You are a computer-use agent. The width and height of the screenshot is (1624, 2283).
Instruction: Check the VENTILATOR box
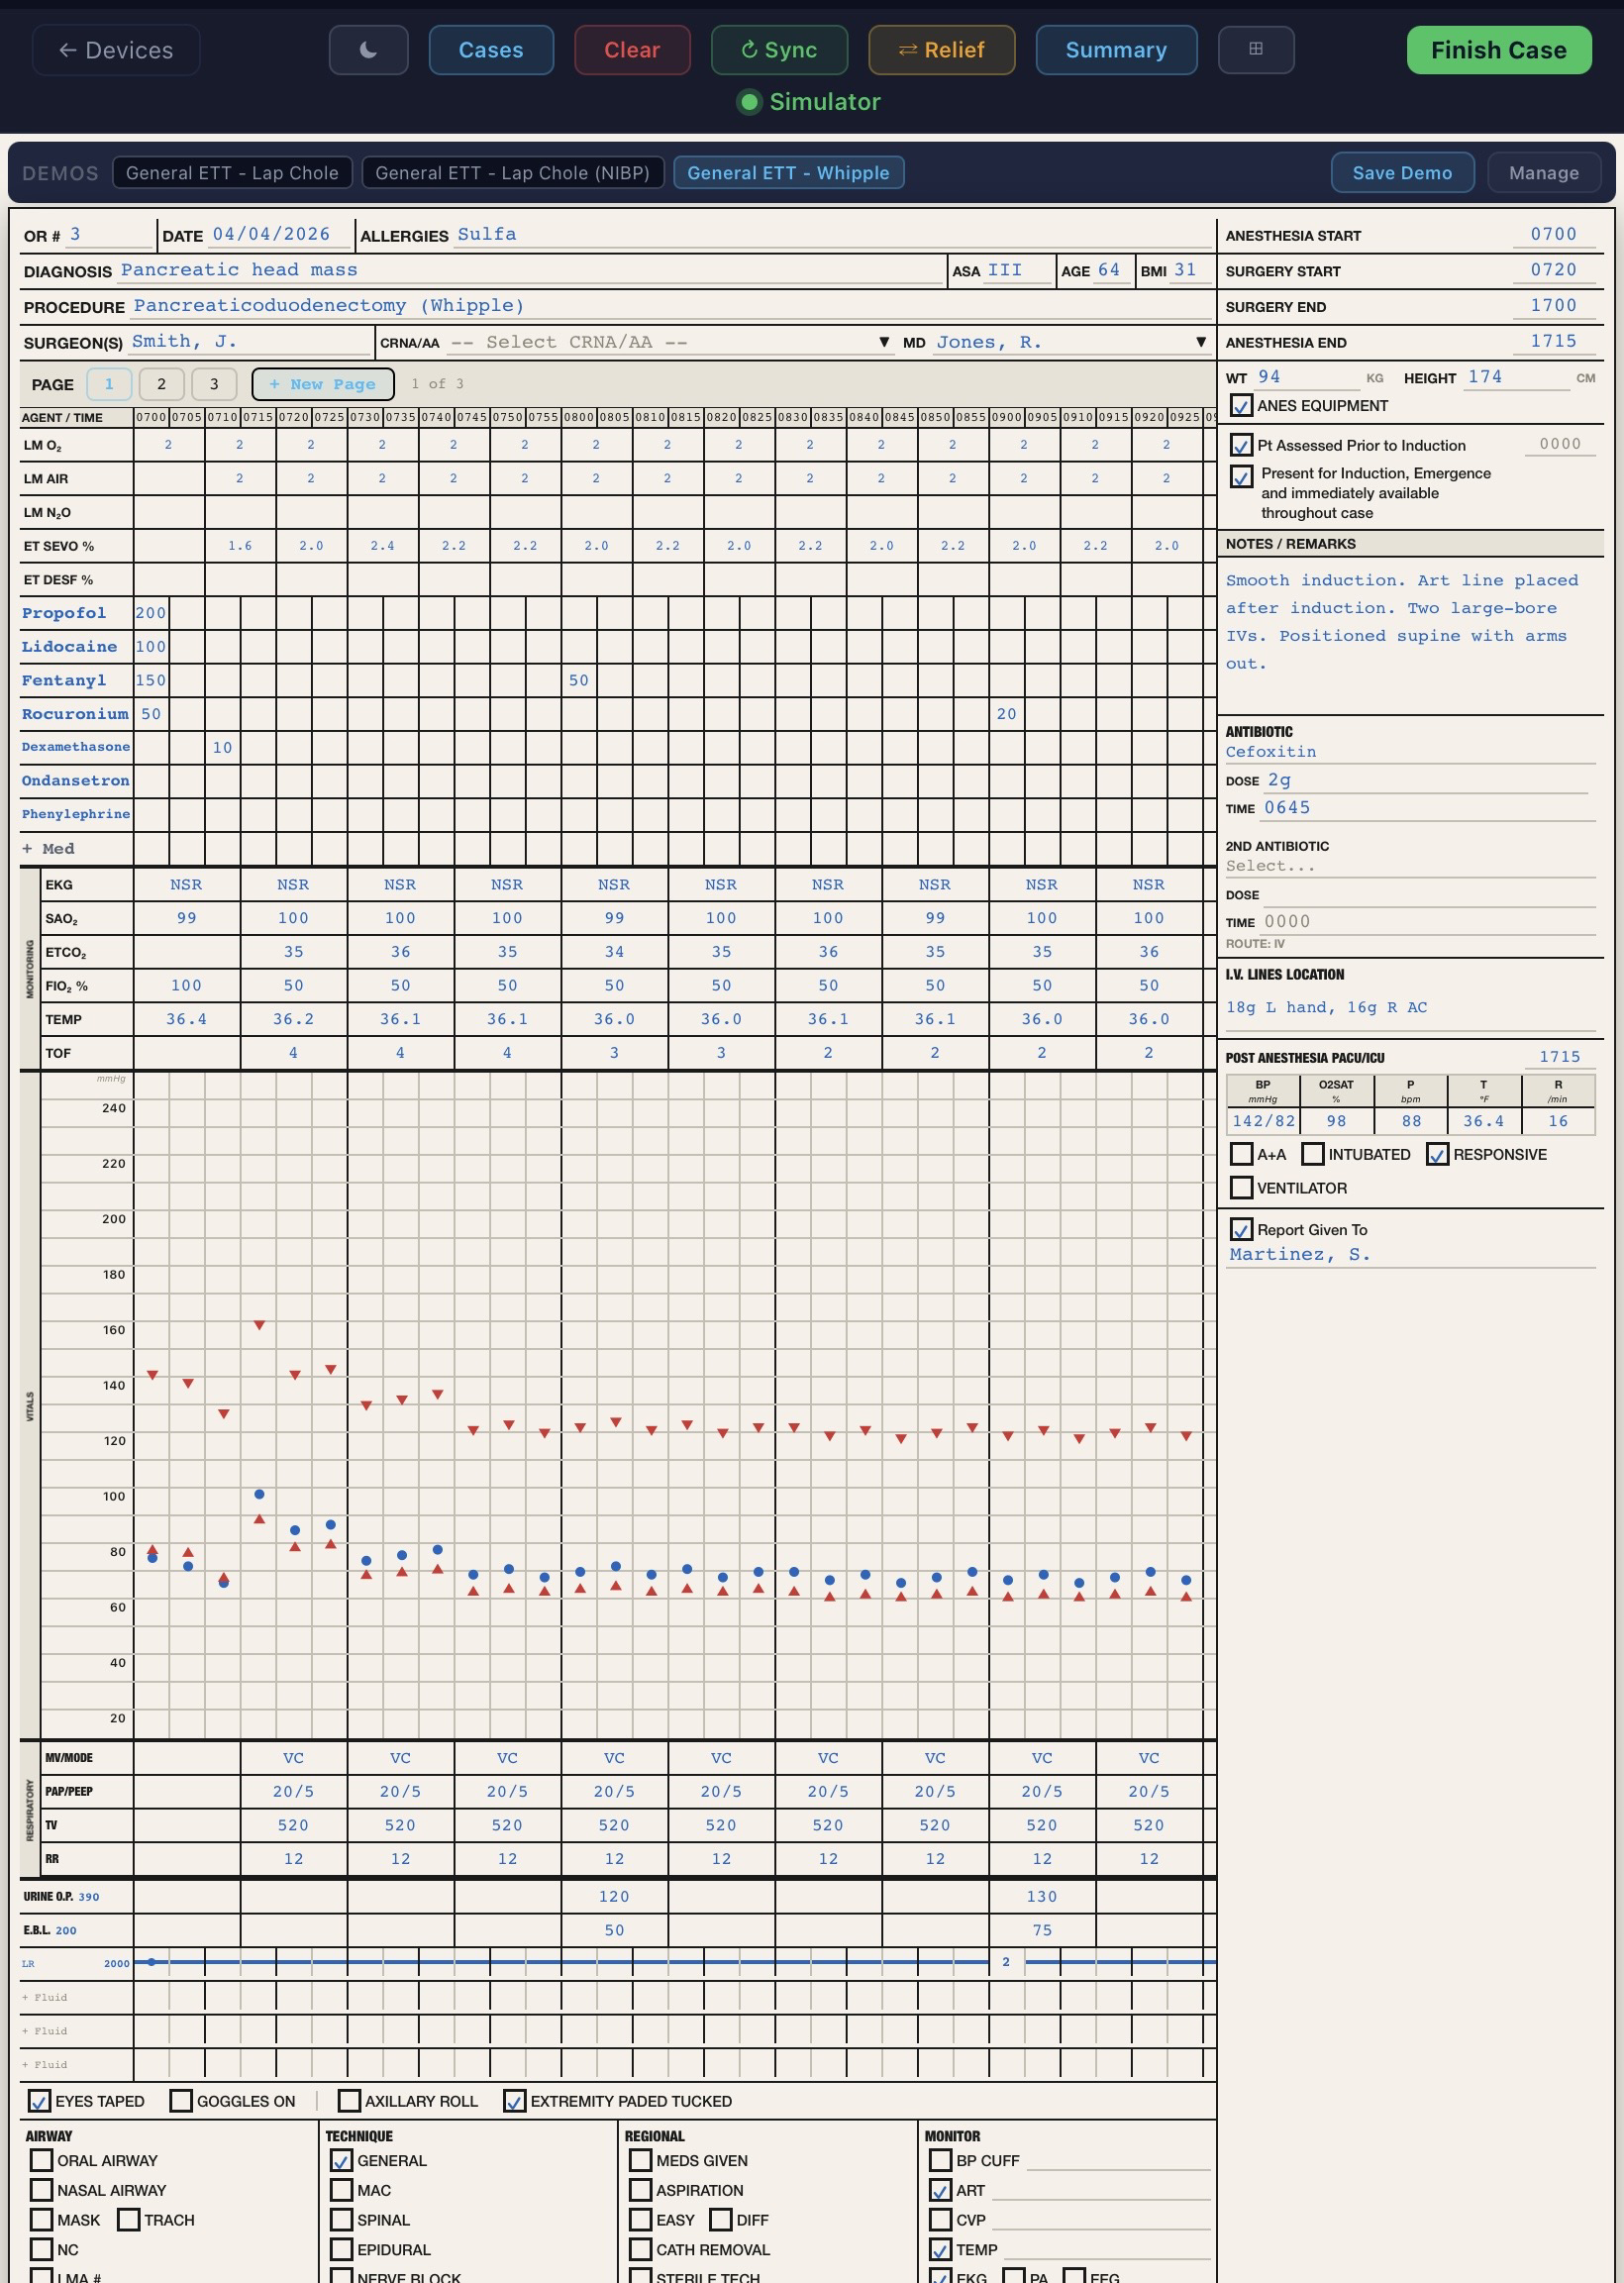click(1241, 1188)
